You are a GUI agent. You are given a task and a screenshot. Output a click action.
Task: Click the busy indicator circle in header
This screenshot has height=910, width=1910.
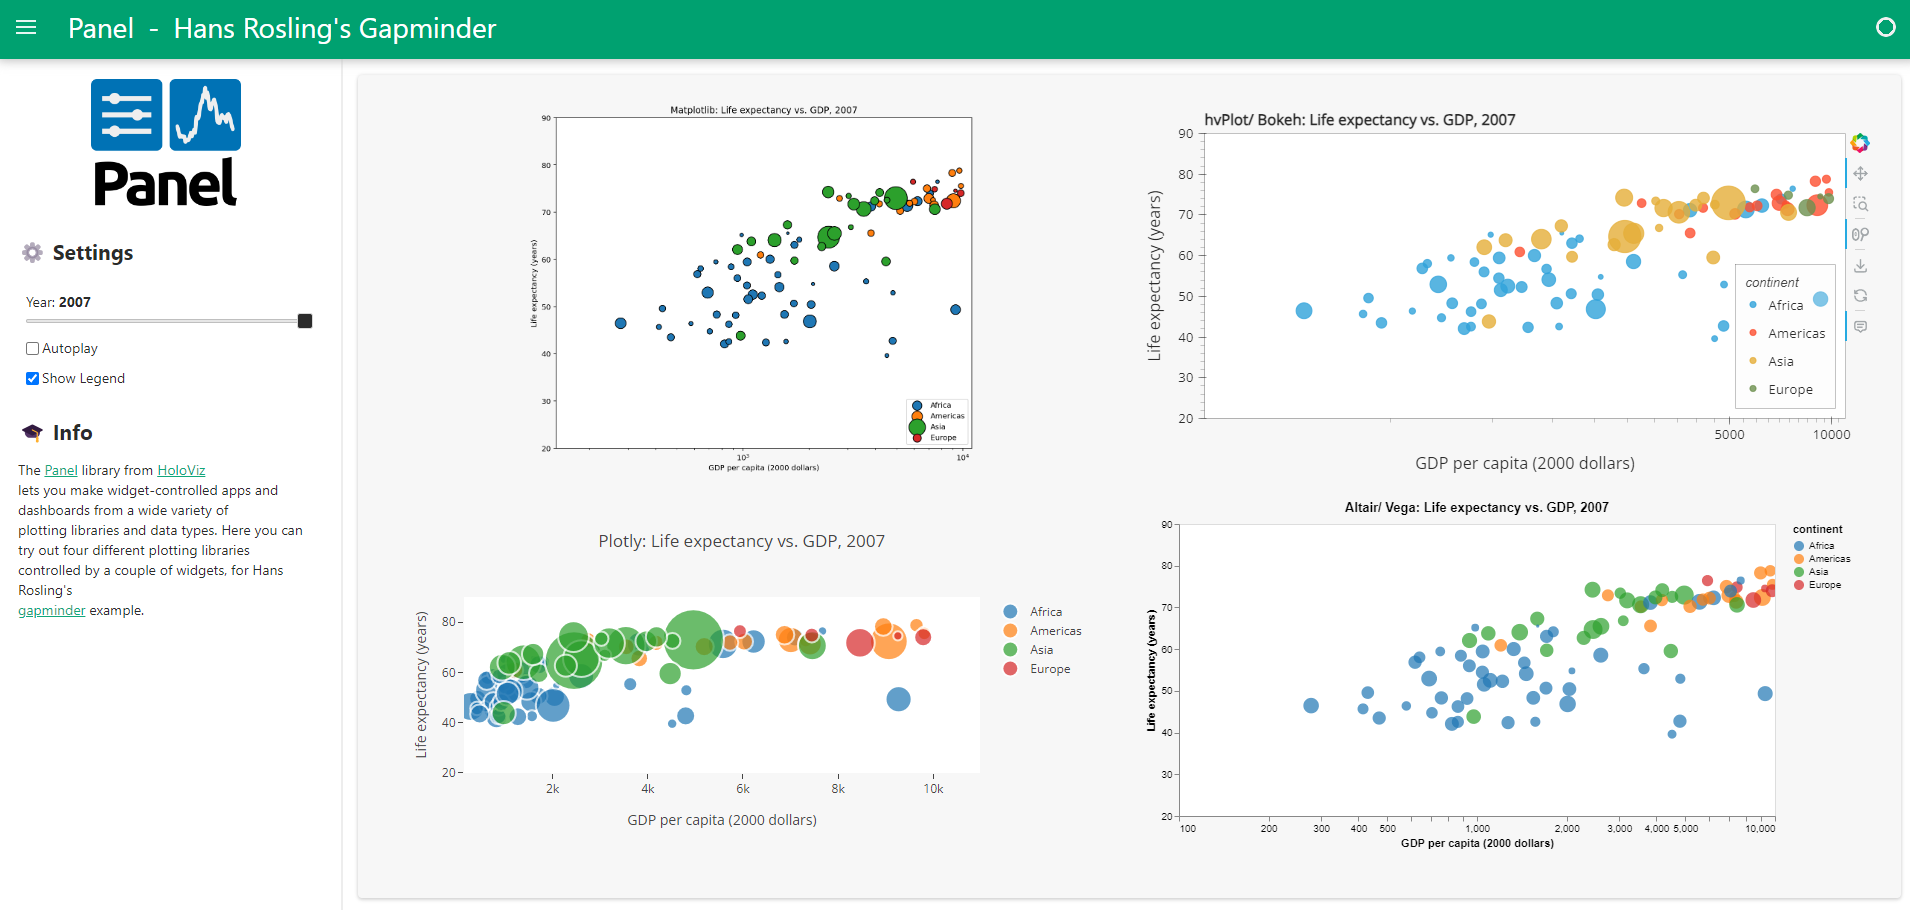coord(1885,28)
